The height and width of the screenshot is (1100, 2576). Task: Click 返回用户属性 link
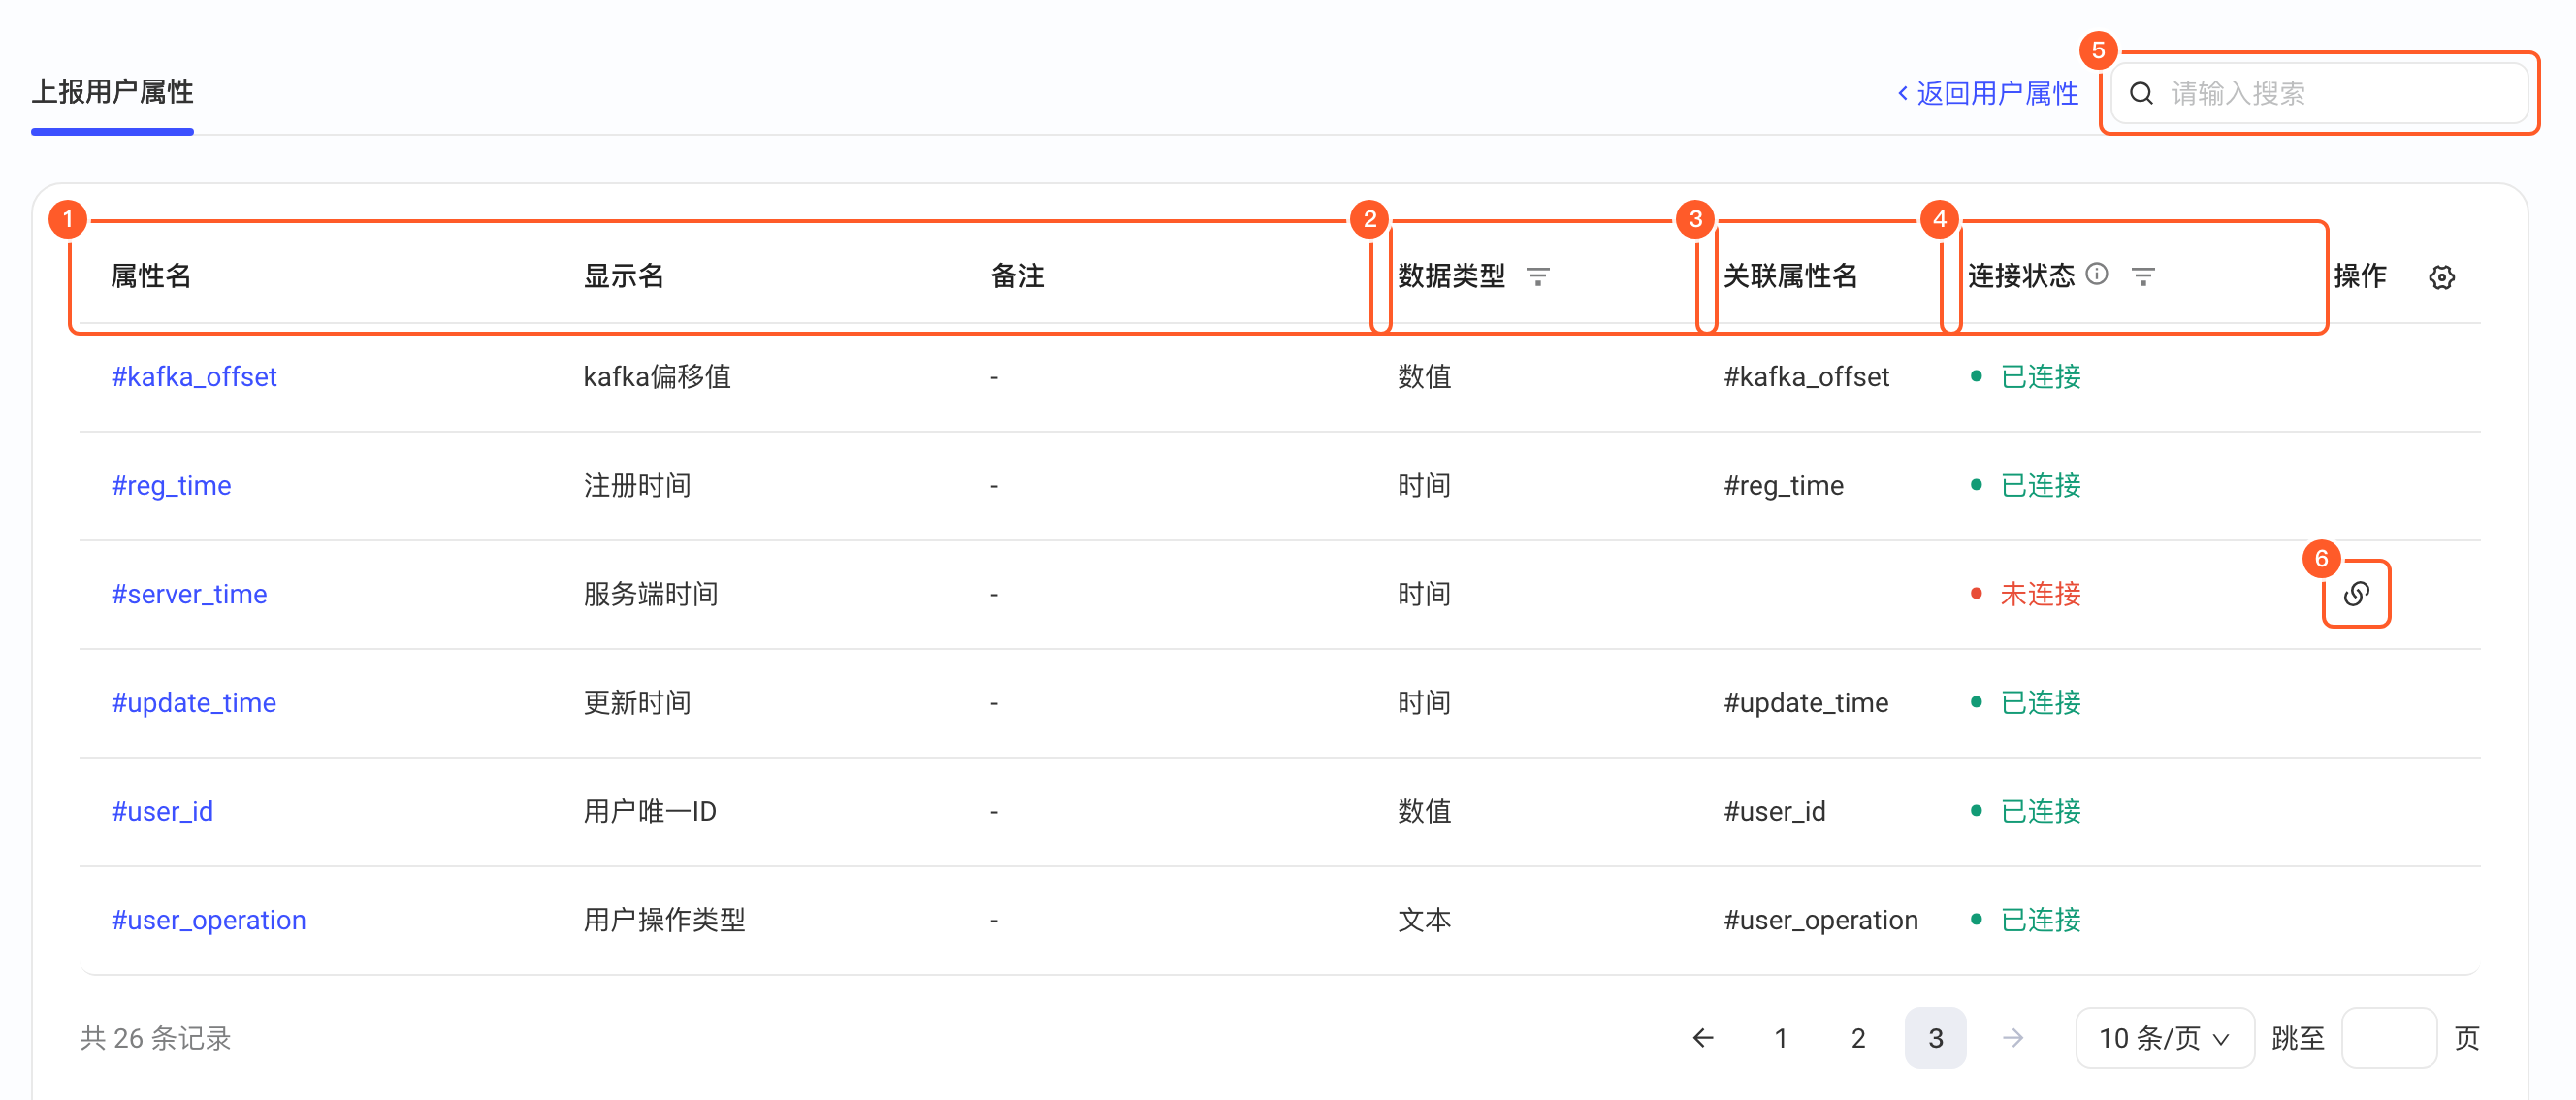tap(1988, 93)
